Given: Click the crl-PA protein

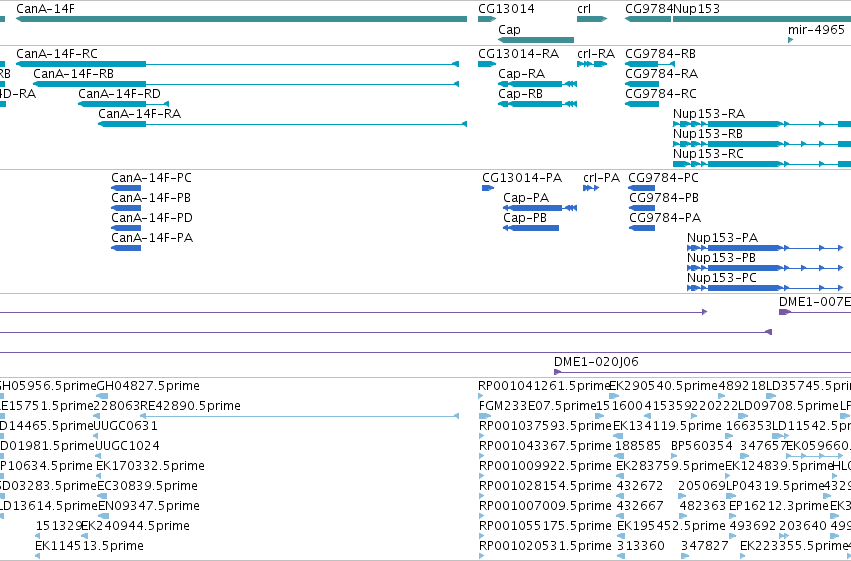Looking at the screenshot, I should (591, 188).
